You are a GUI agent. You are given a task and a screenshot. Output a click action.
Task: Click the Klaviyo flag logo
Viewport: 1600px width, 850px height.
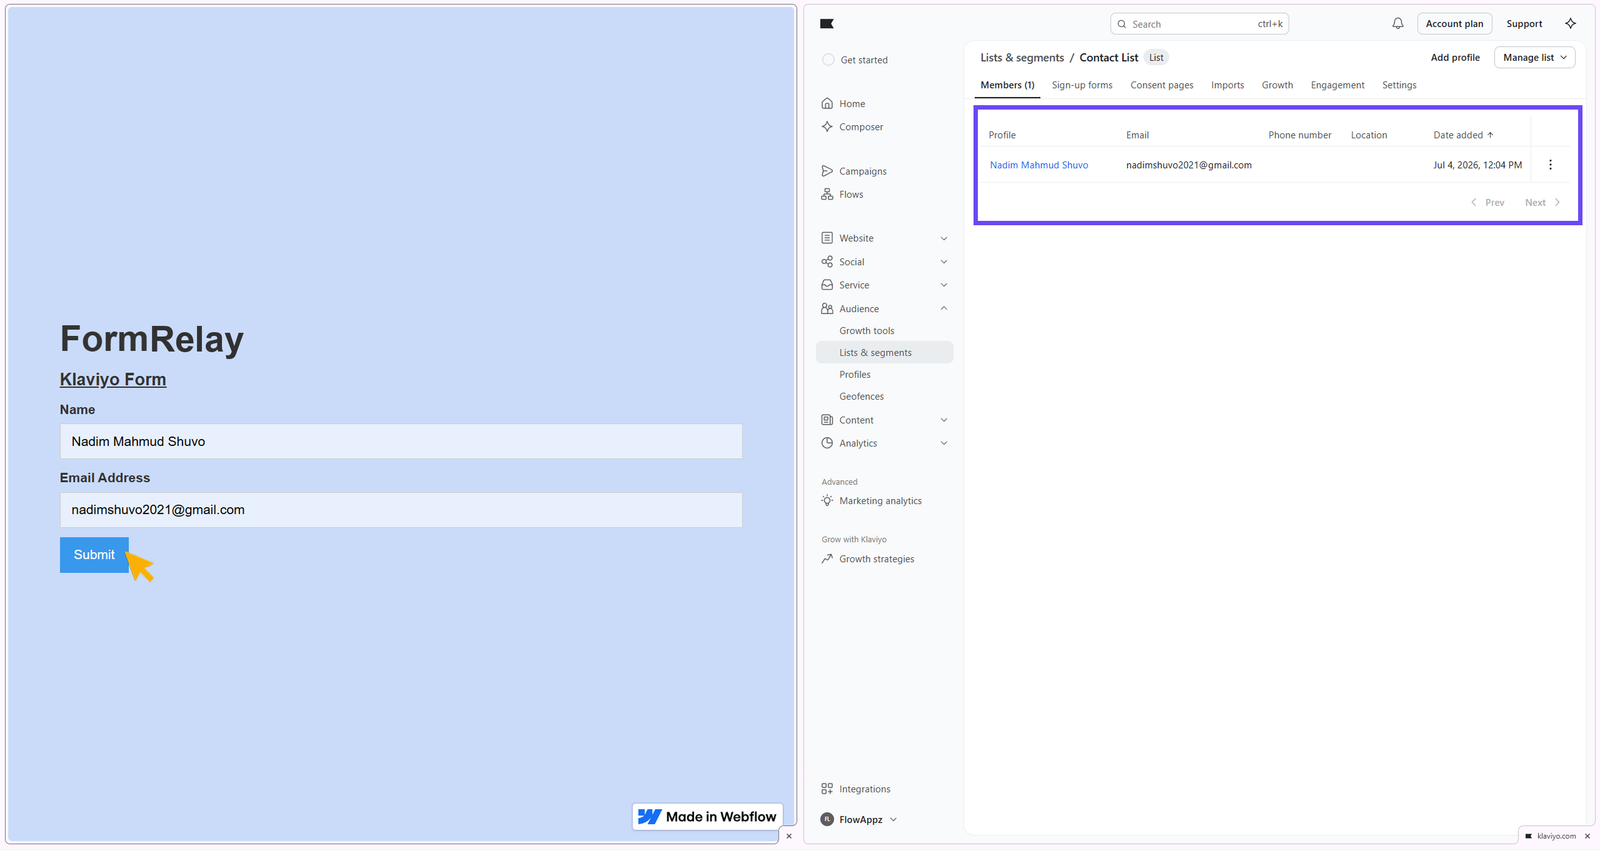(826, 23)
